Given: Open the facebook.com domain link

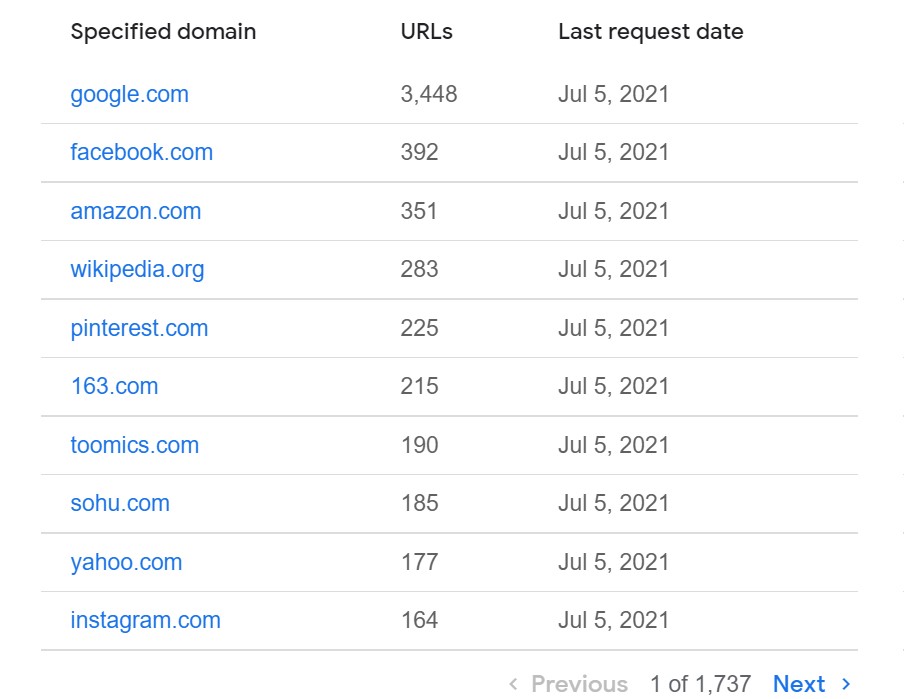Looking at the screenshot, I should (x=142, y=152).
